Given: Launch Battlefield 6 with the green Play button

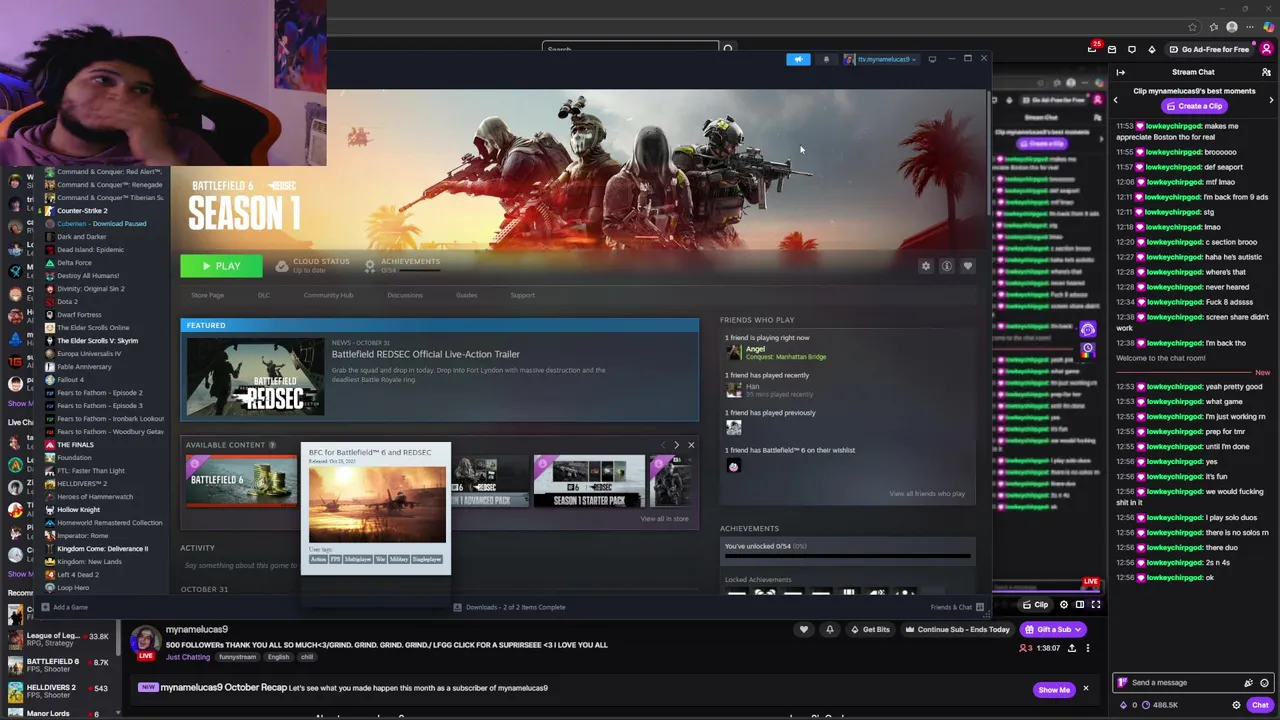Looking at the screenshot, I should 221,266.
